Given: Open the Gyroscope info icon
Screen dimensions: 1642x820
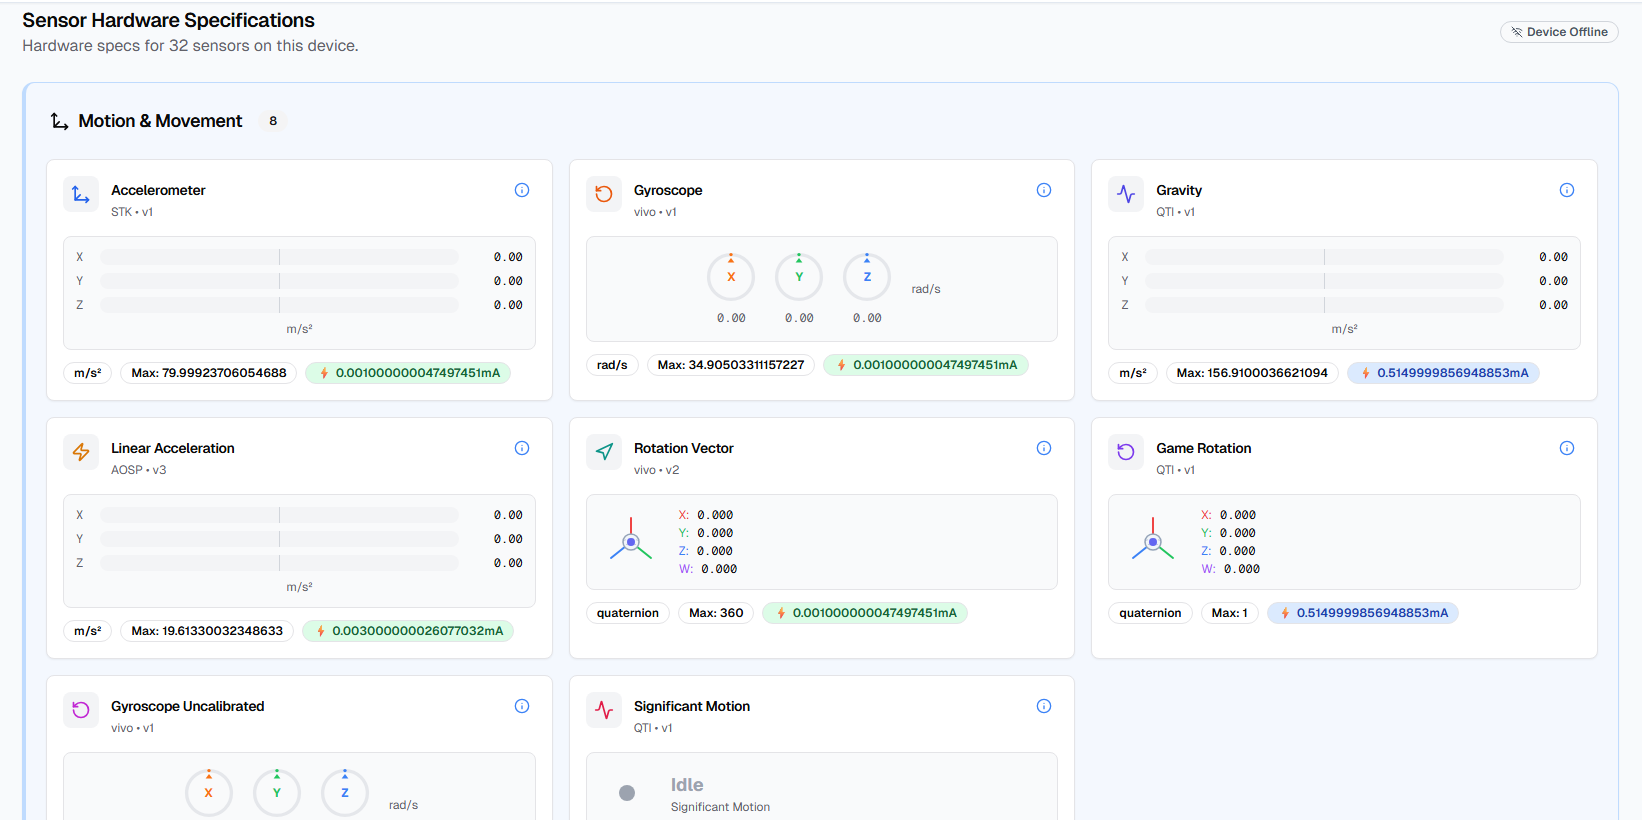Looking at the screenshot, I should (x=1044, y=190).
